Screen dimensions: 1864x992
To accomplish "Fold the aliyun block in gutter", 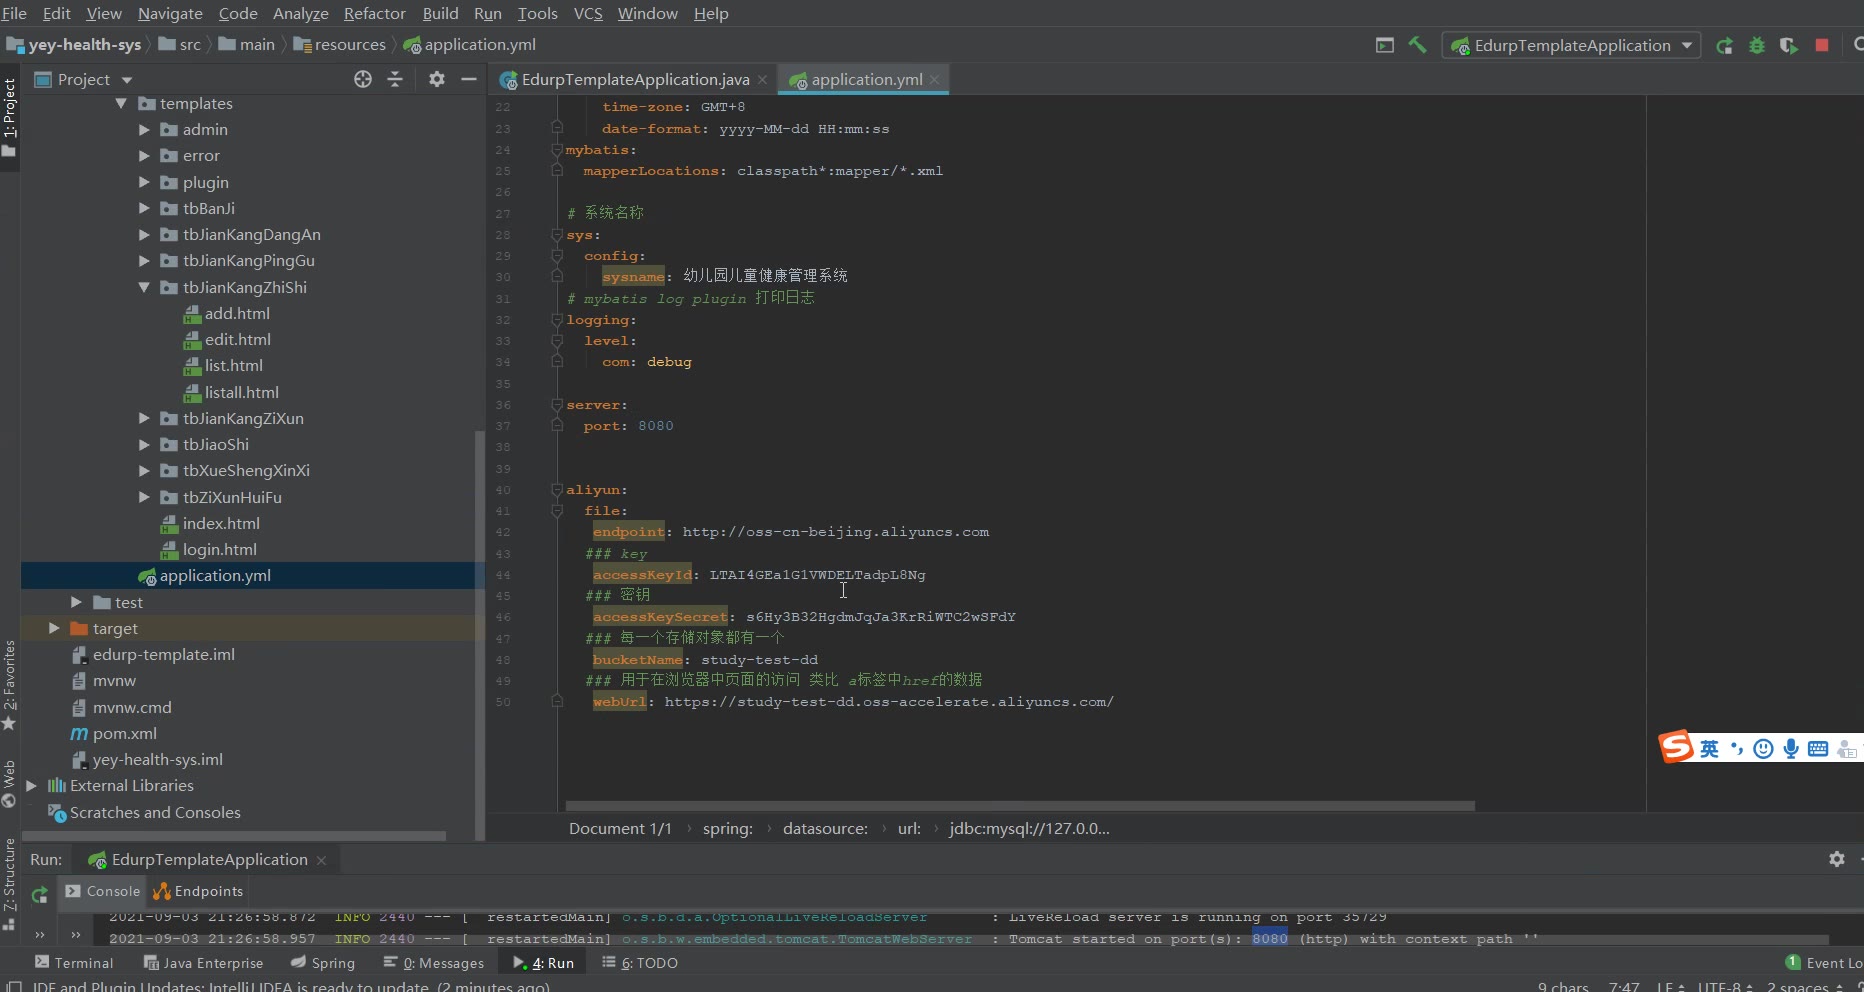I will [x=557, y=490].
